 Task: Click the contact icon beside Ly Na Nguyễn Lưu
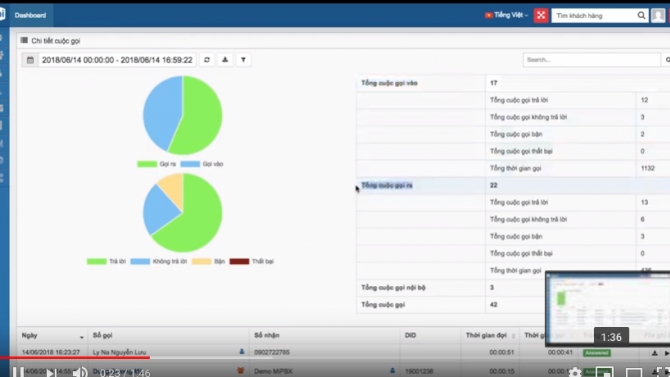241,352
